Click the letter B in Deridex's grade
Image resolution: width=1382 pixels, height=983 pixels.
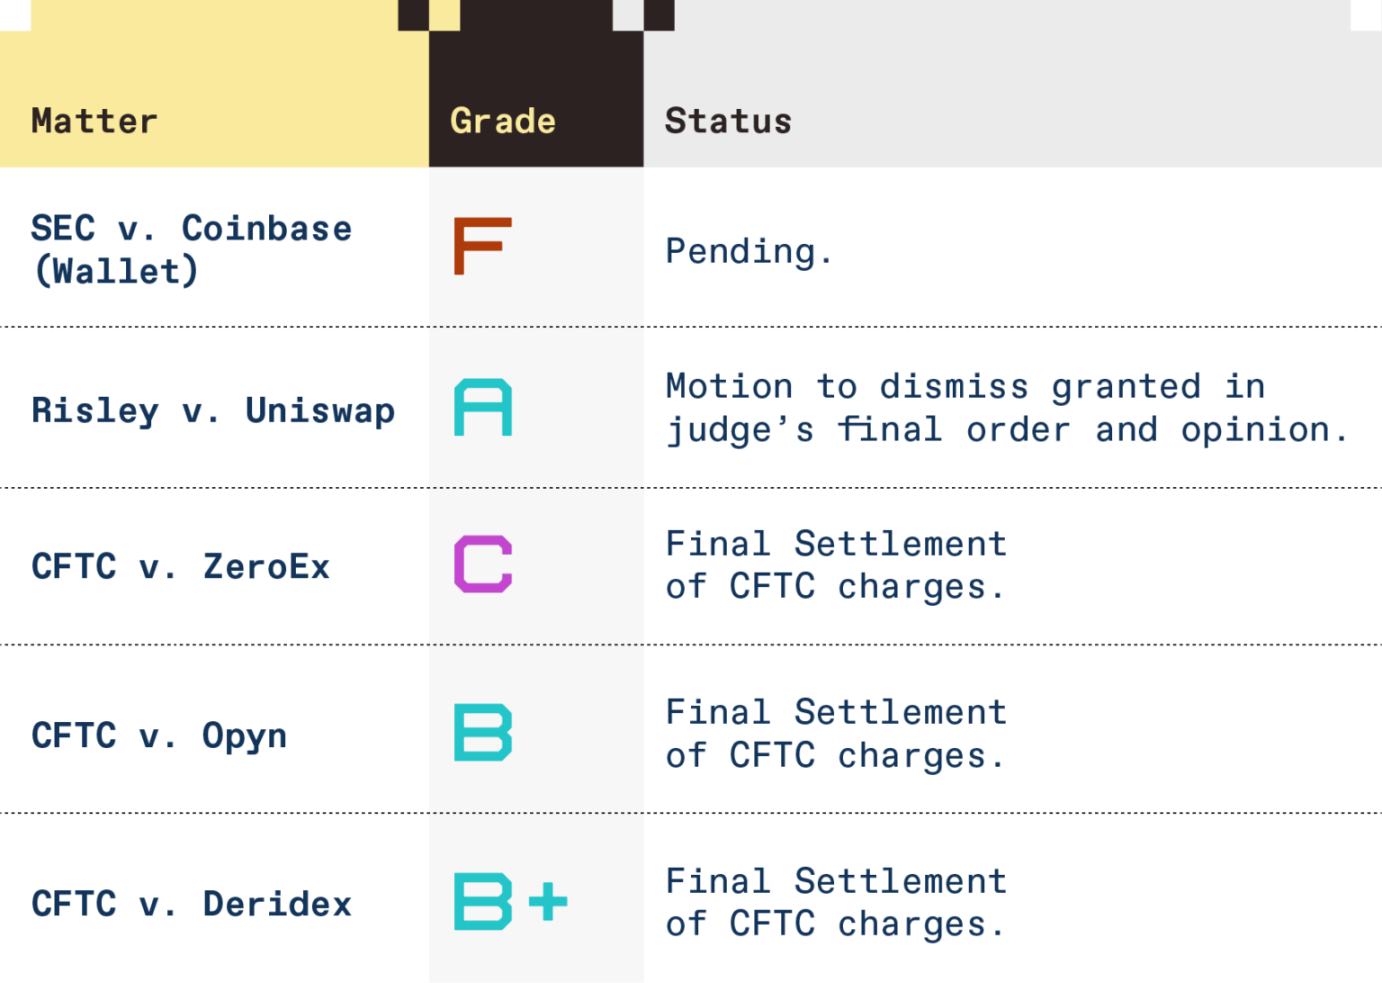click(483, 902)
